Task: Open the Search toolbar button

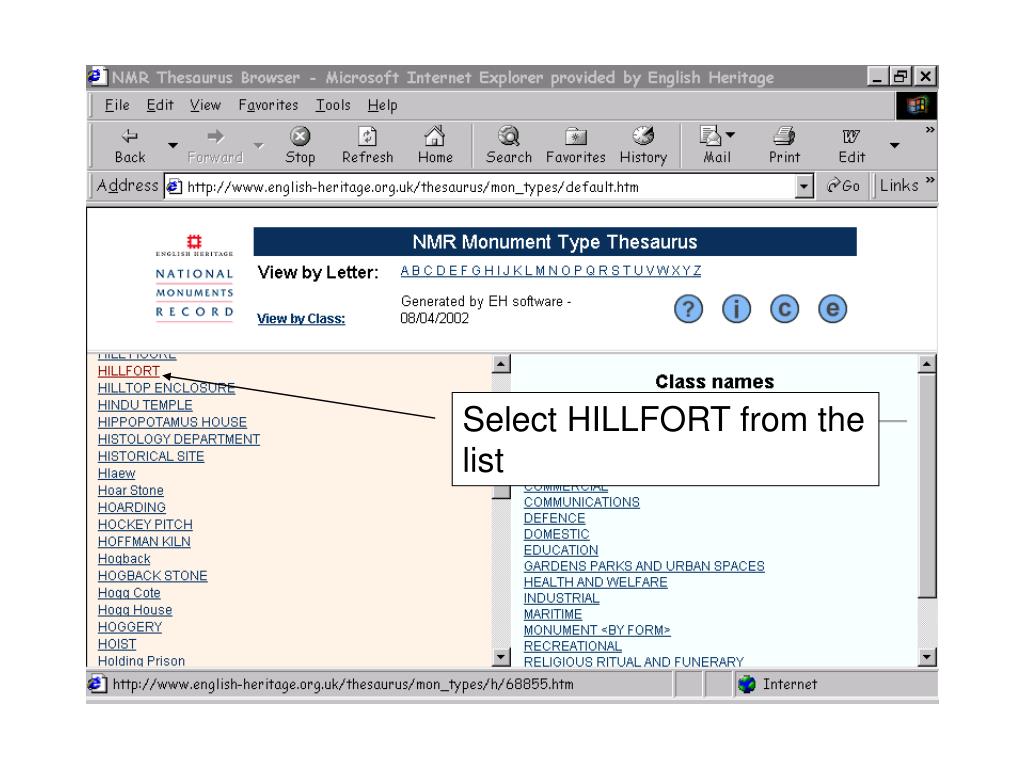Action: click(509, 146)
